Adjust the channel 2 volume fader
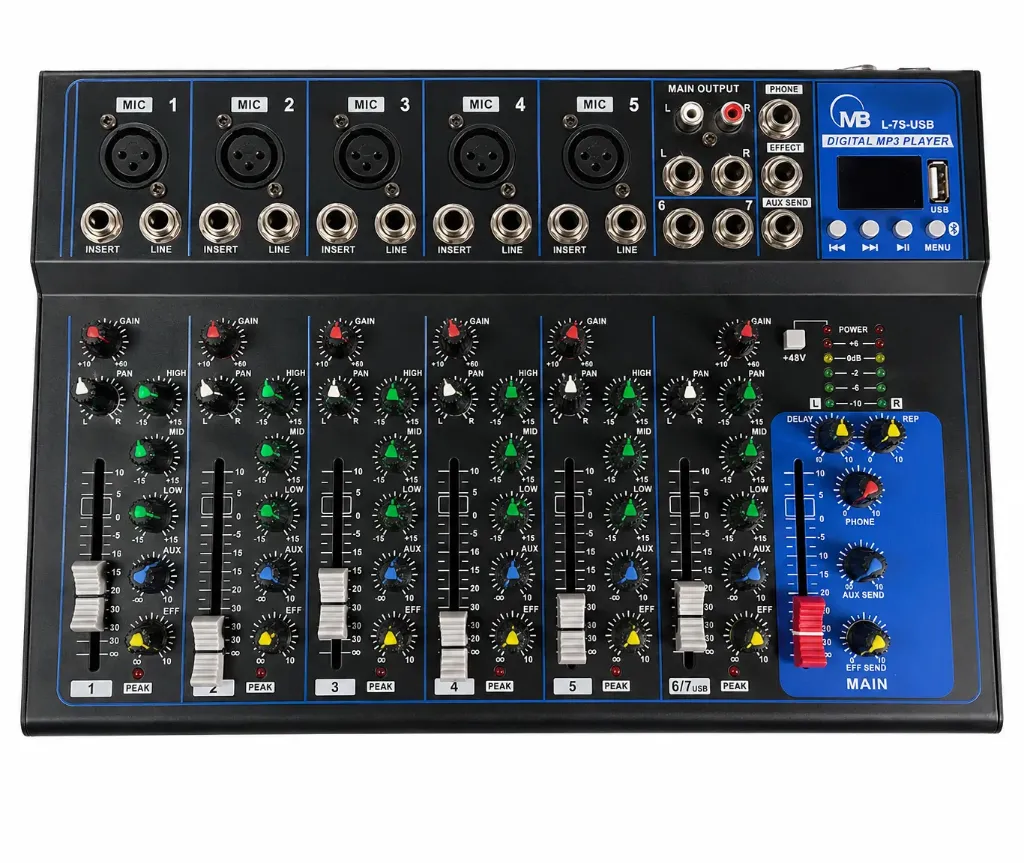1024x863 pixels. (208, 651)
